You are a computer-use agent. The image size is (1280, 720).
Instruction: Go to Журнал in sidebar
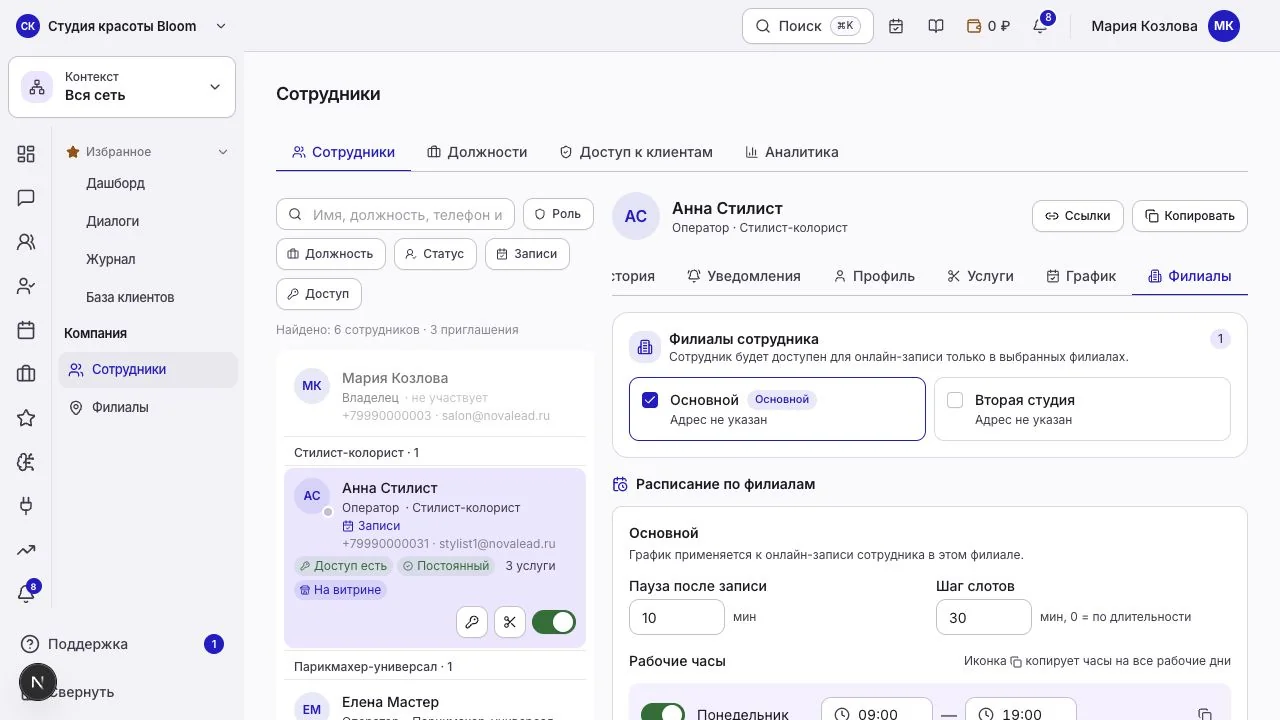coord(110,259)
